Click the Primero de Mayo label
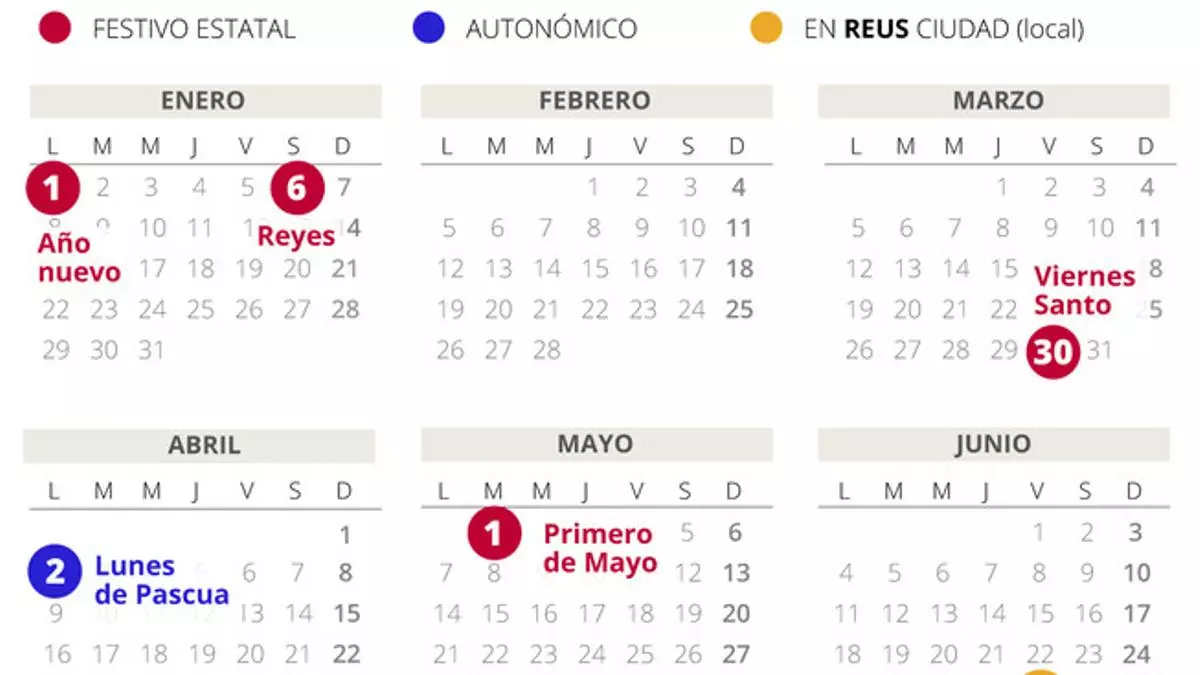Screen dimensions: 1200x675 [600, 548]
